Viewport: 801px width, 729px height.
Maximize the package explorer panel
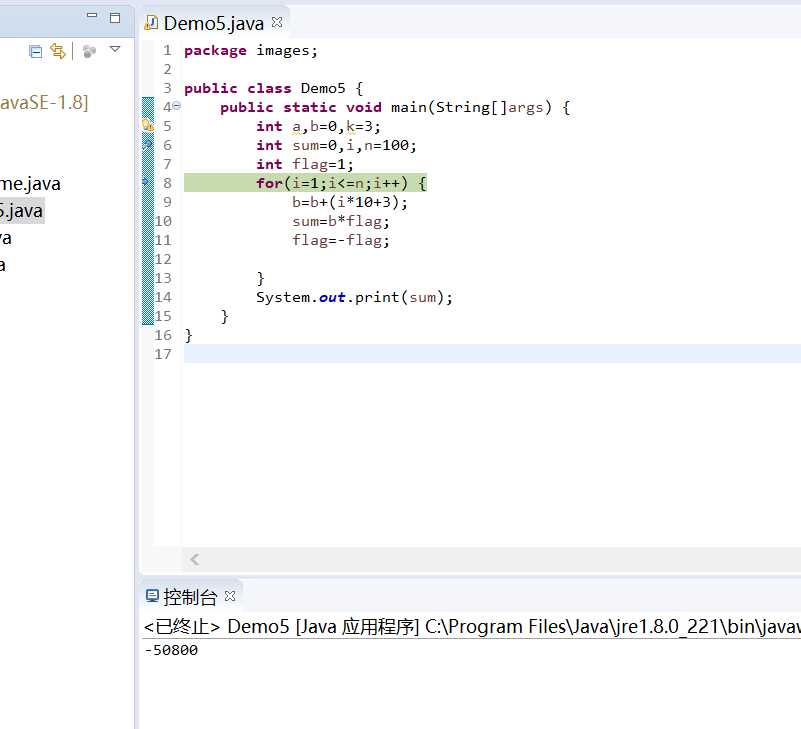pos(115,17)
